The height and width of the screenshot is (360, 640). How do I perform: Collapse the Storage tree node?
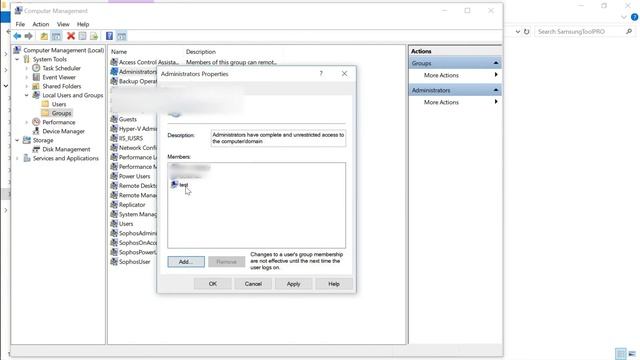pyautogui.click(x=17, y=140)
